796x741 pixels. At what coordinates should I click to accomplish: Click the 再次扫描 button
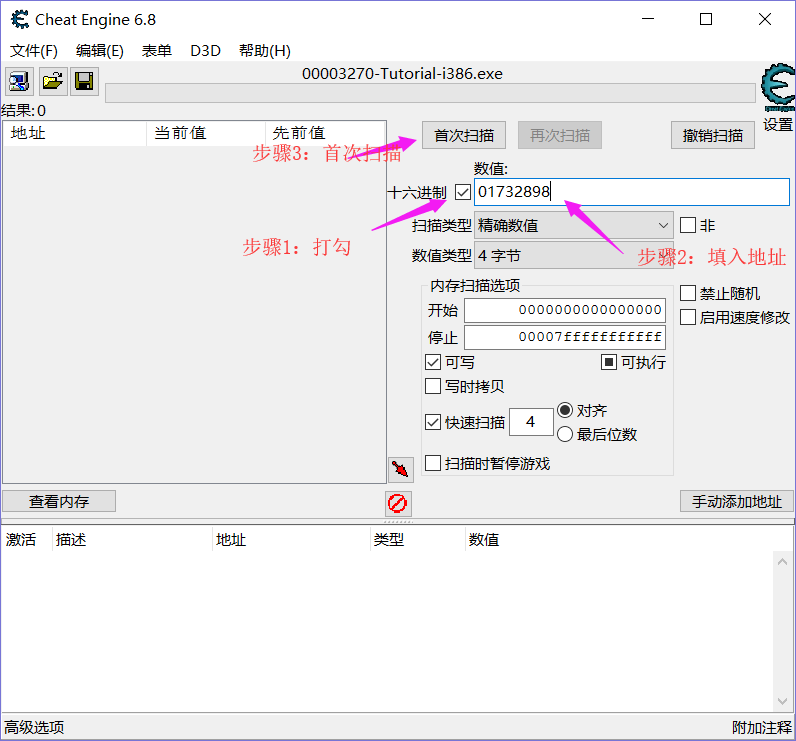[x=560, y=136]
